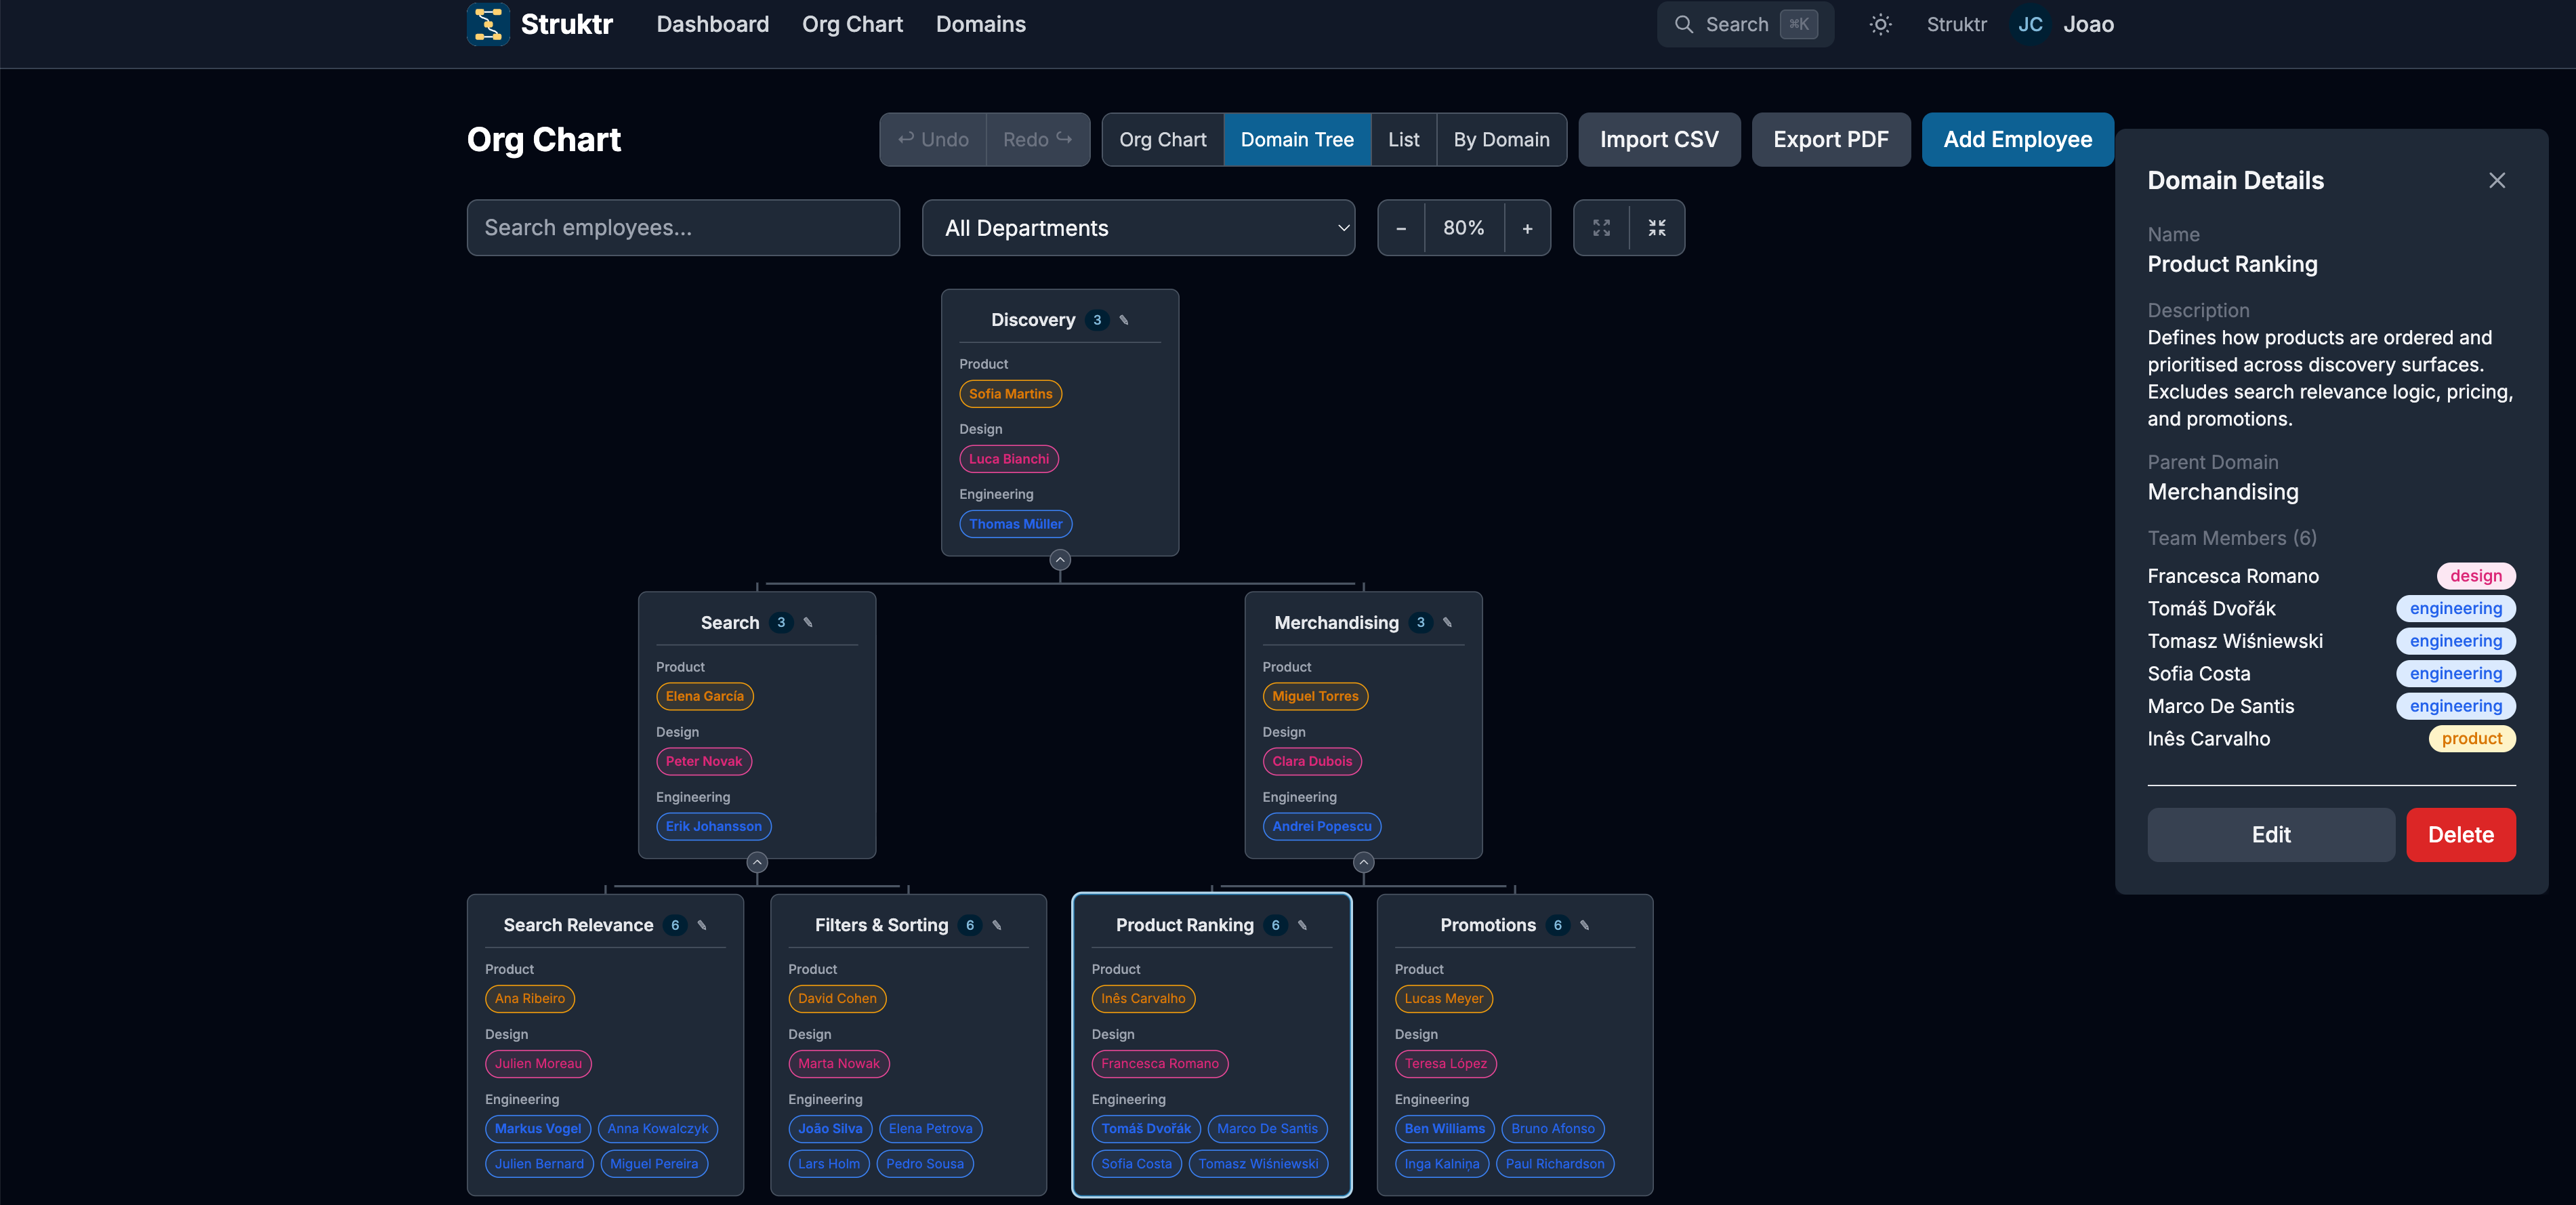Viewport: 2576px width, 1205px height.
Task: Click the fit-to-screen expand icon
Action: tap(1601, 227)
